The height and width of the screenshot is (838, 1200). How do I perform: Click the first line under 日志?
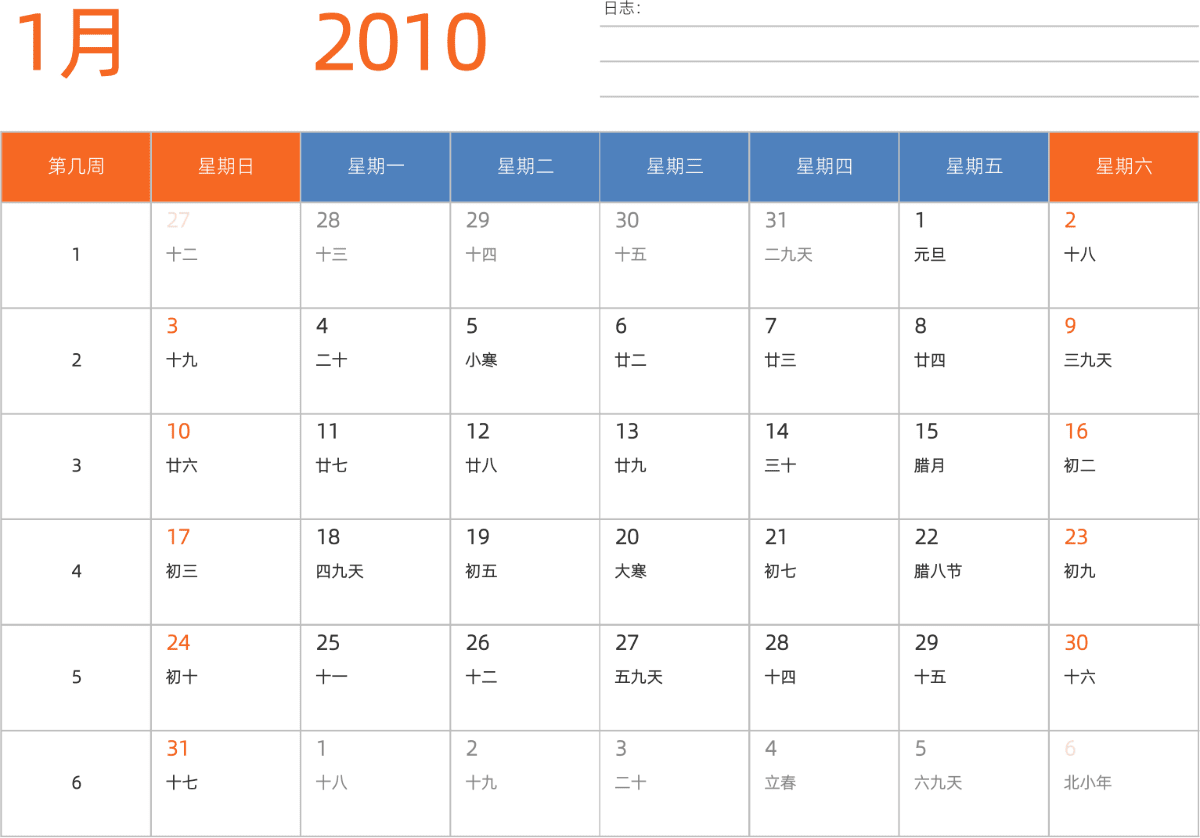899,26
